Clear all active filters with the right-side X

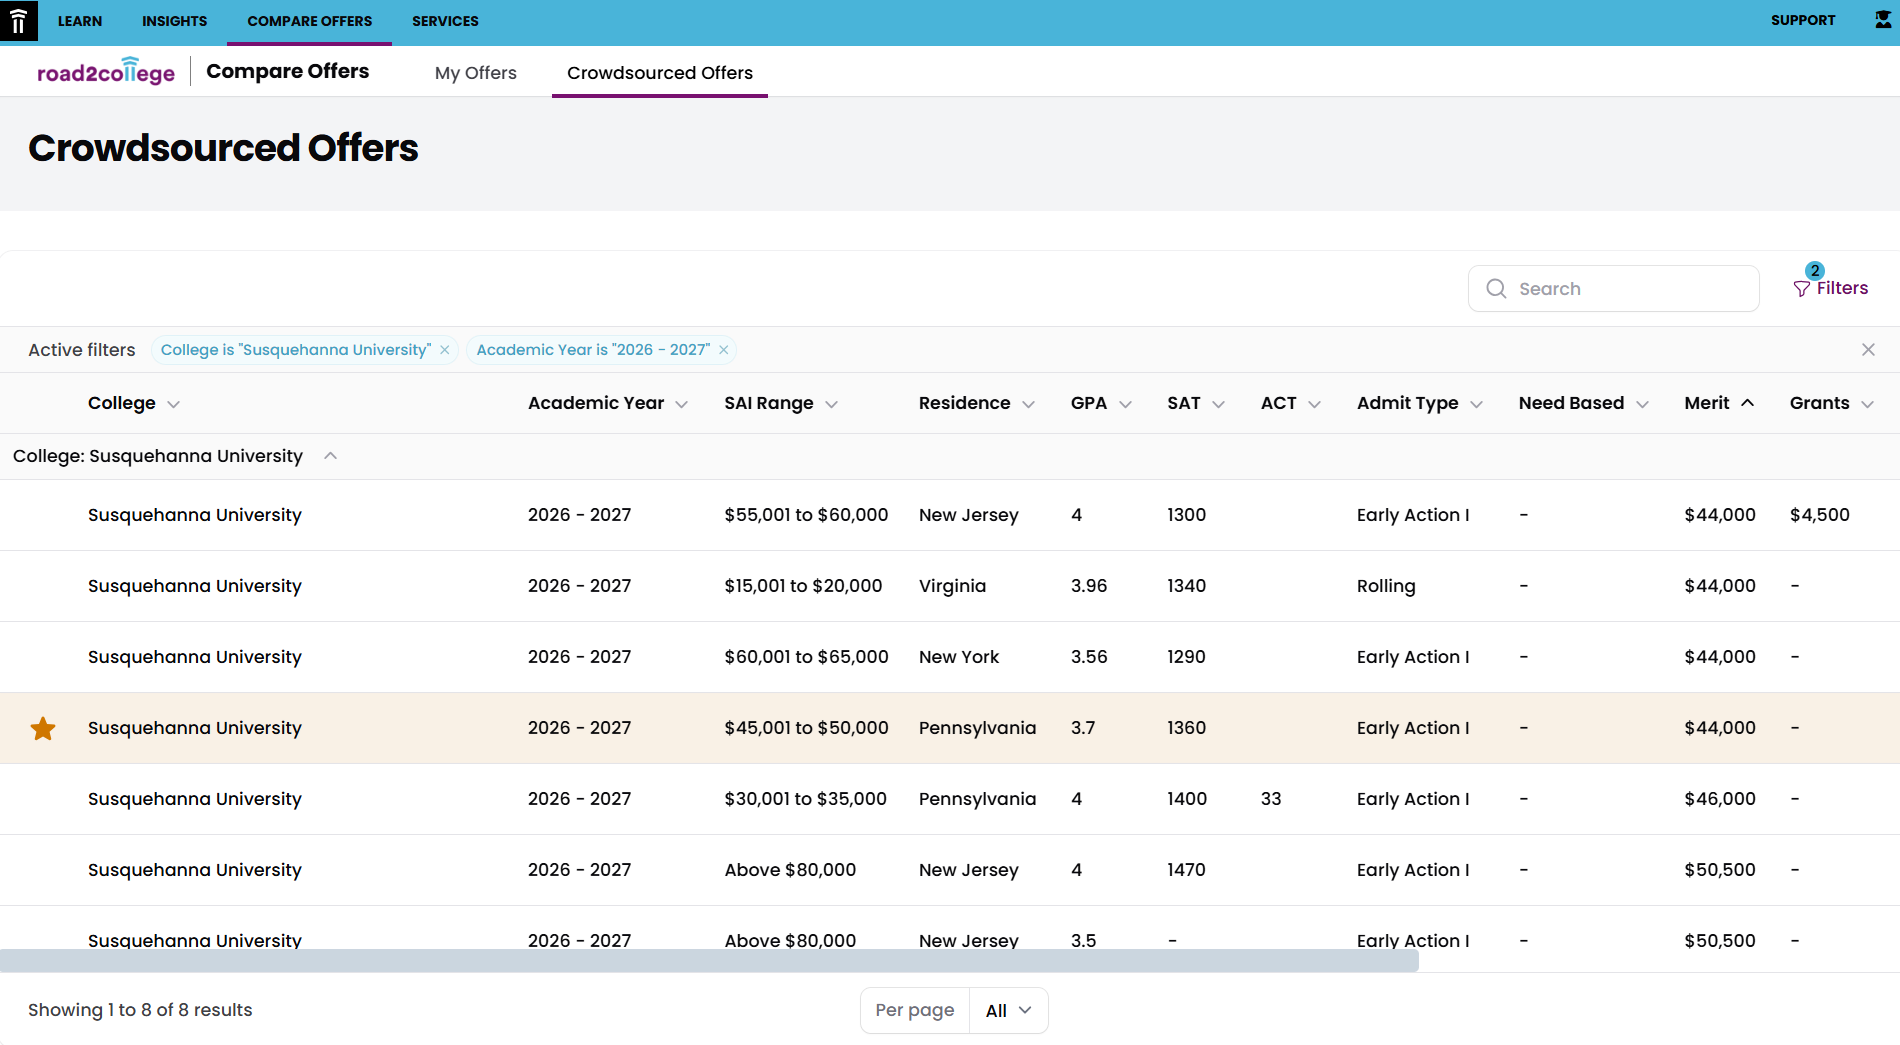(1868, 349)
